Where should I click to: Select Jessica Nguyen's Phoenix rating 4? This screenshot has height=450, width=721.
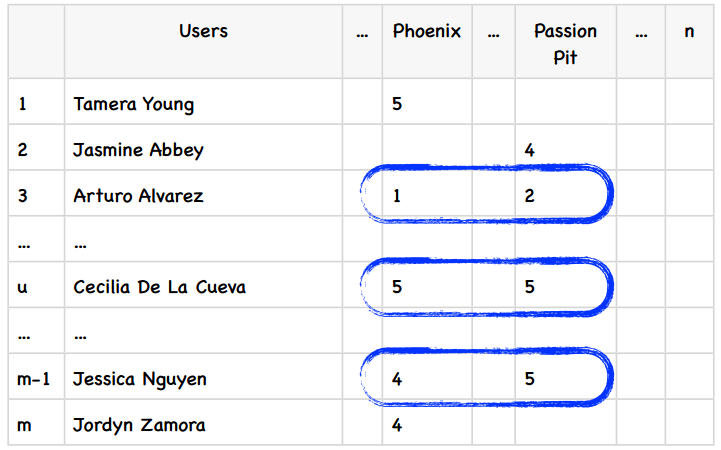(x=398, y=379)
